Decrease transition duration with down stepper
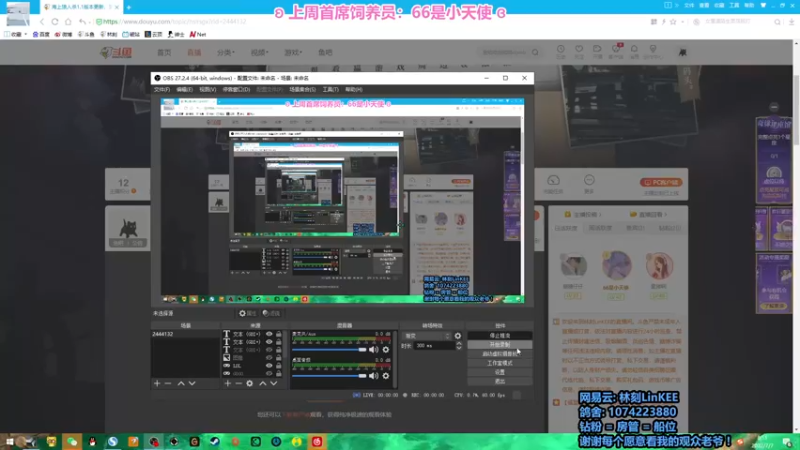The width and height of the screenshot is (800, 450). pos(459,348)
